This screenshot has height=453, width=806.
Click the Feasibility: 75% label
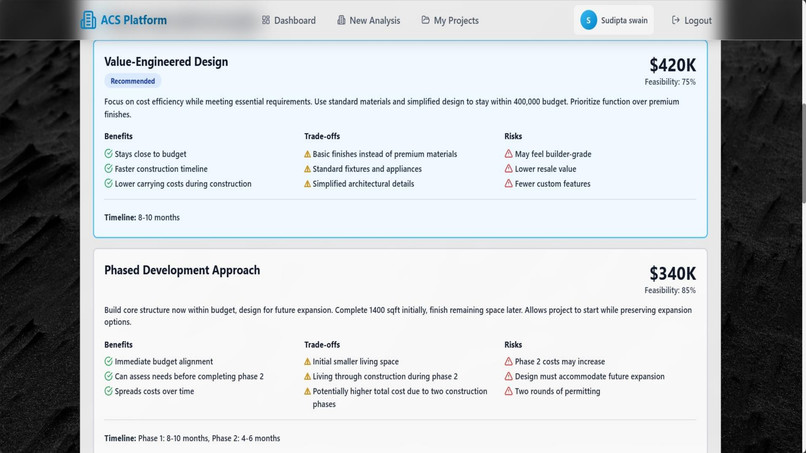[670, 82]
